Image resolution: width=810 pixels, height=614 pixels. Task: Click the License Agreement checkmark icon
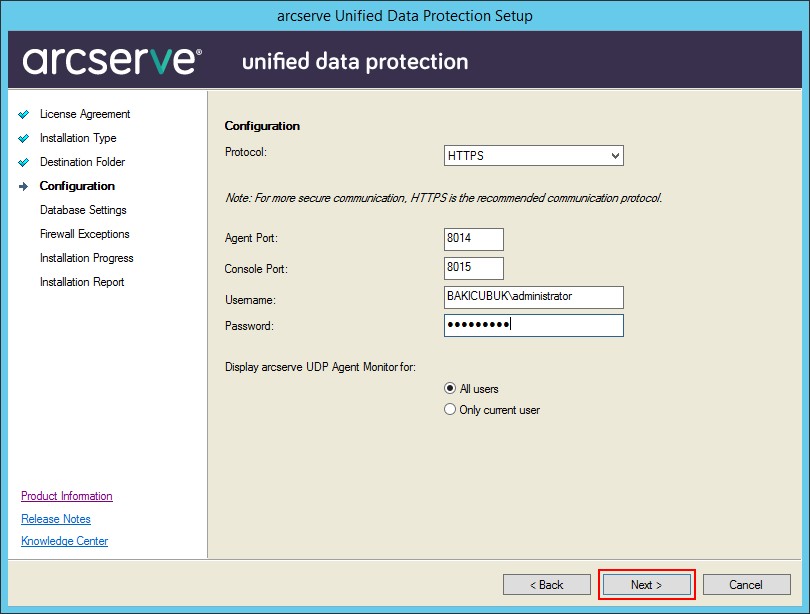24,114
